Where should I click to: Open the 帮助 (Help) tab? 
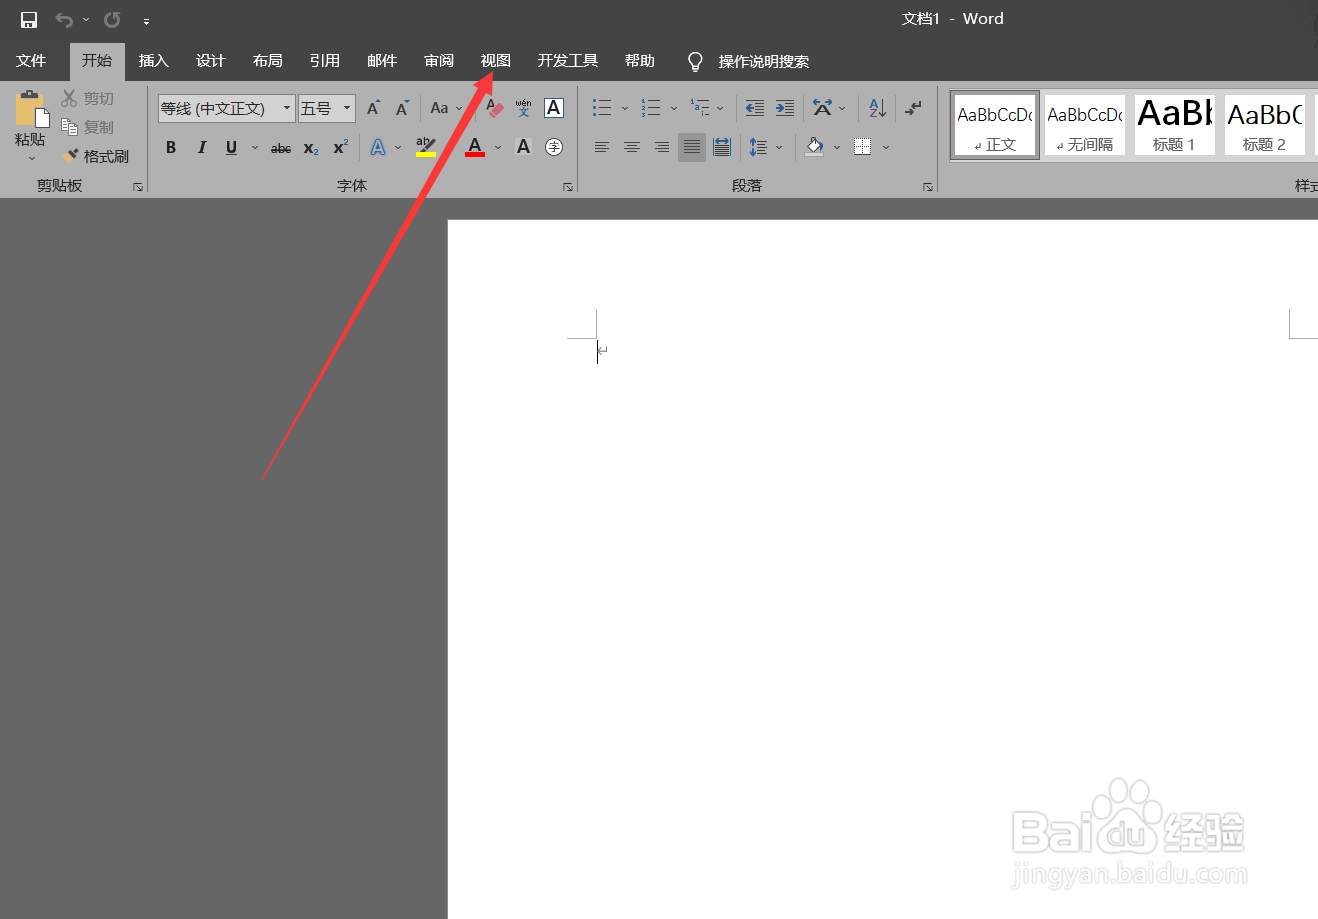click(x=640, y=61)
